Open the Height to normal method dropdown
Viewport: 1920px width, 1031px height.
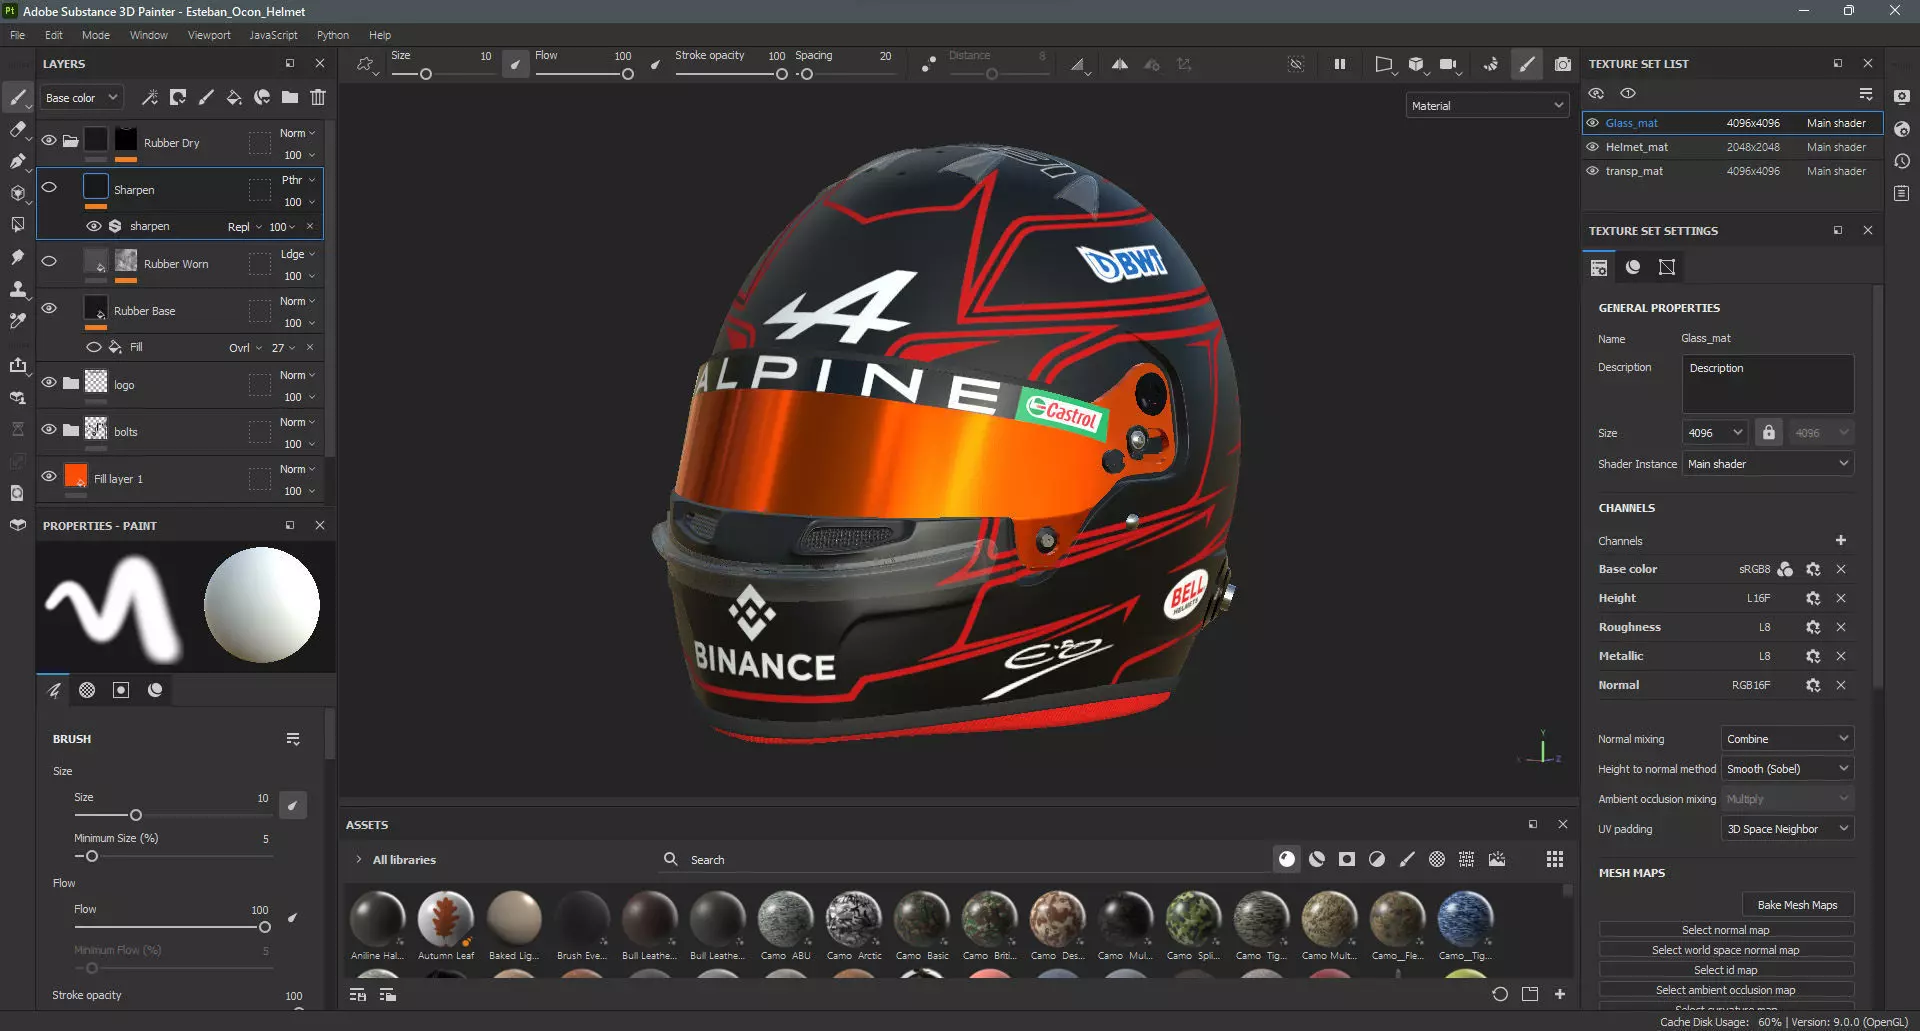click(1787, 769)
